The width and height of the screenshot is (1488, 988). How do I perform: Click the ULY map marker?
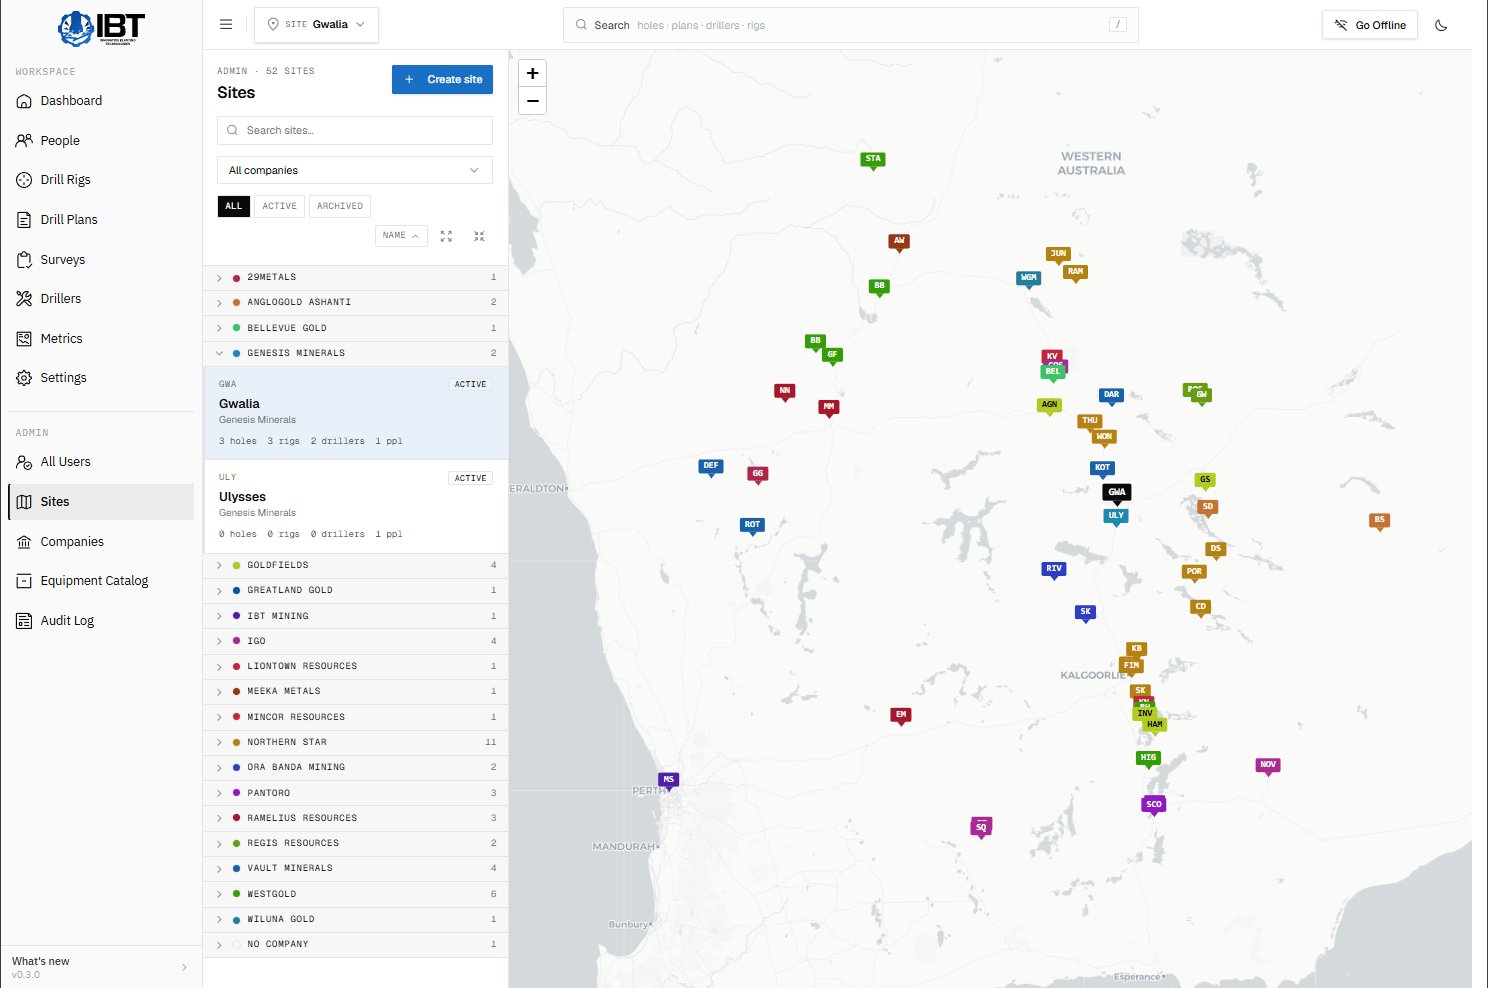(x=1116, y=516)
